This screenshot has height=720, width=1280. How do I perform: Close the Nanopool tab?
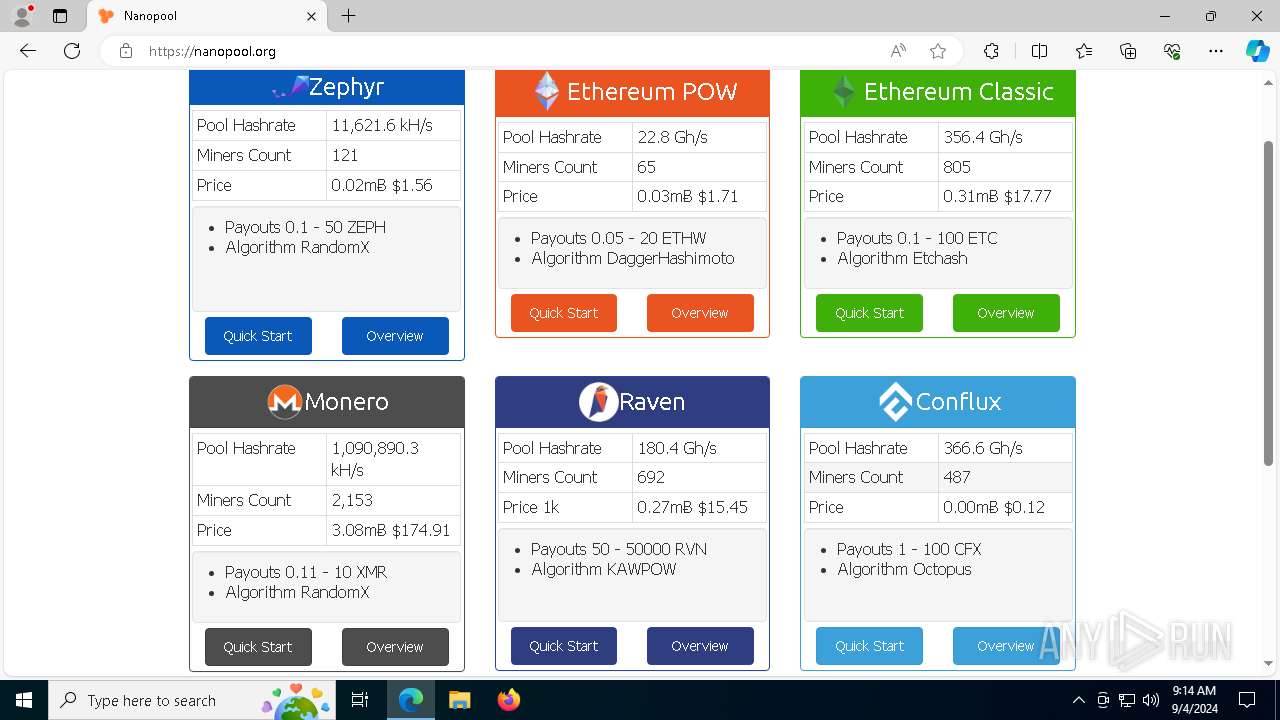311,16
